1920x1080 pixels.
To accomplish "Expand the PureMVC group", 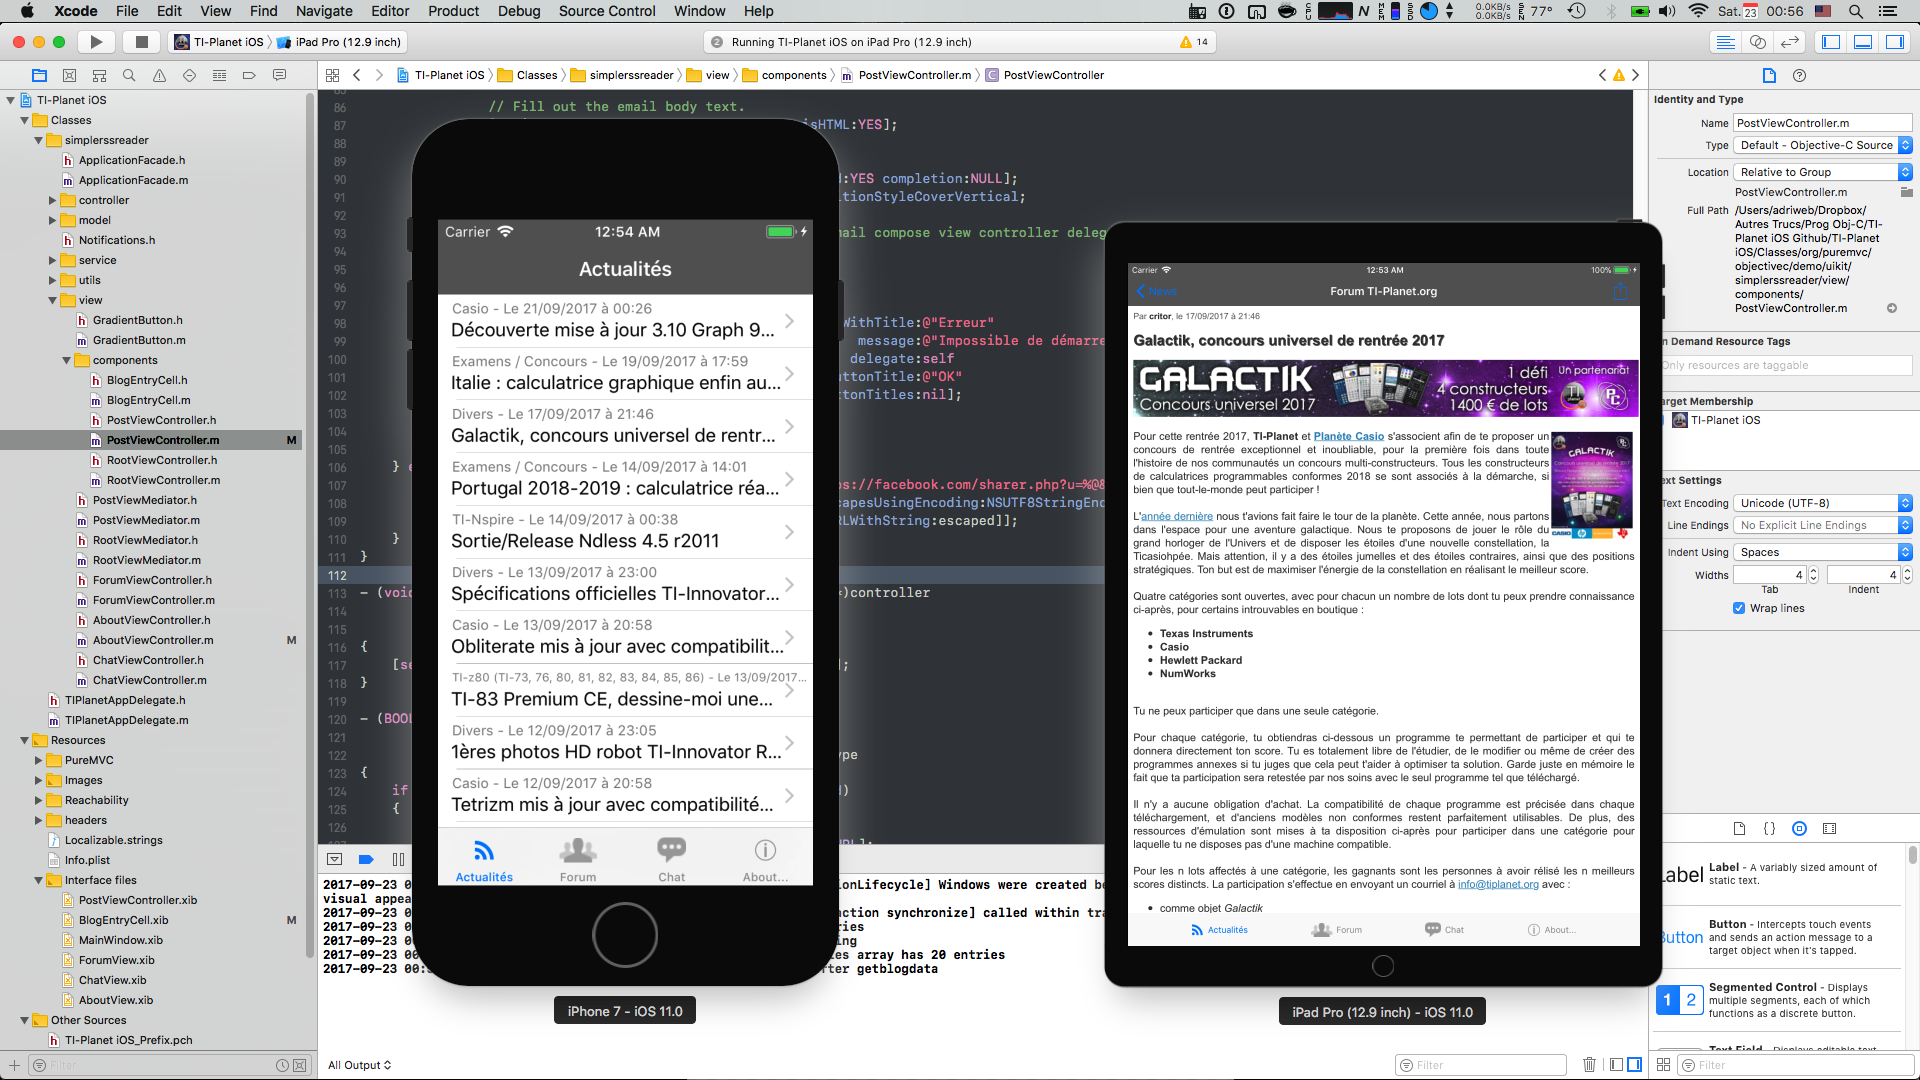I will click(x=39, y=760).
